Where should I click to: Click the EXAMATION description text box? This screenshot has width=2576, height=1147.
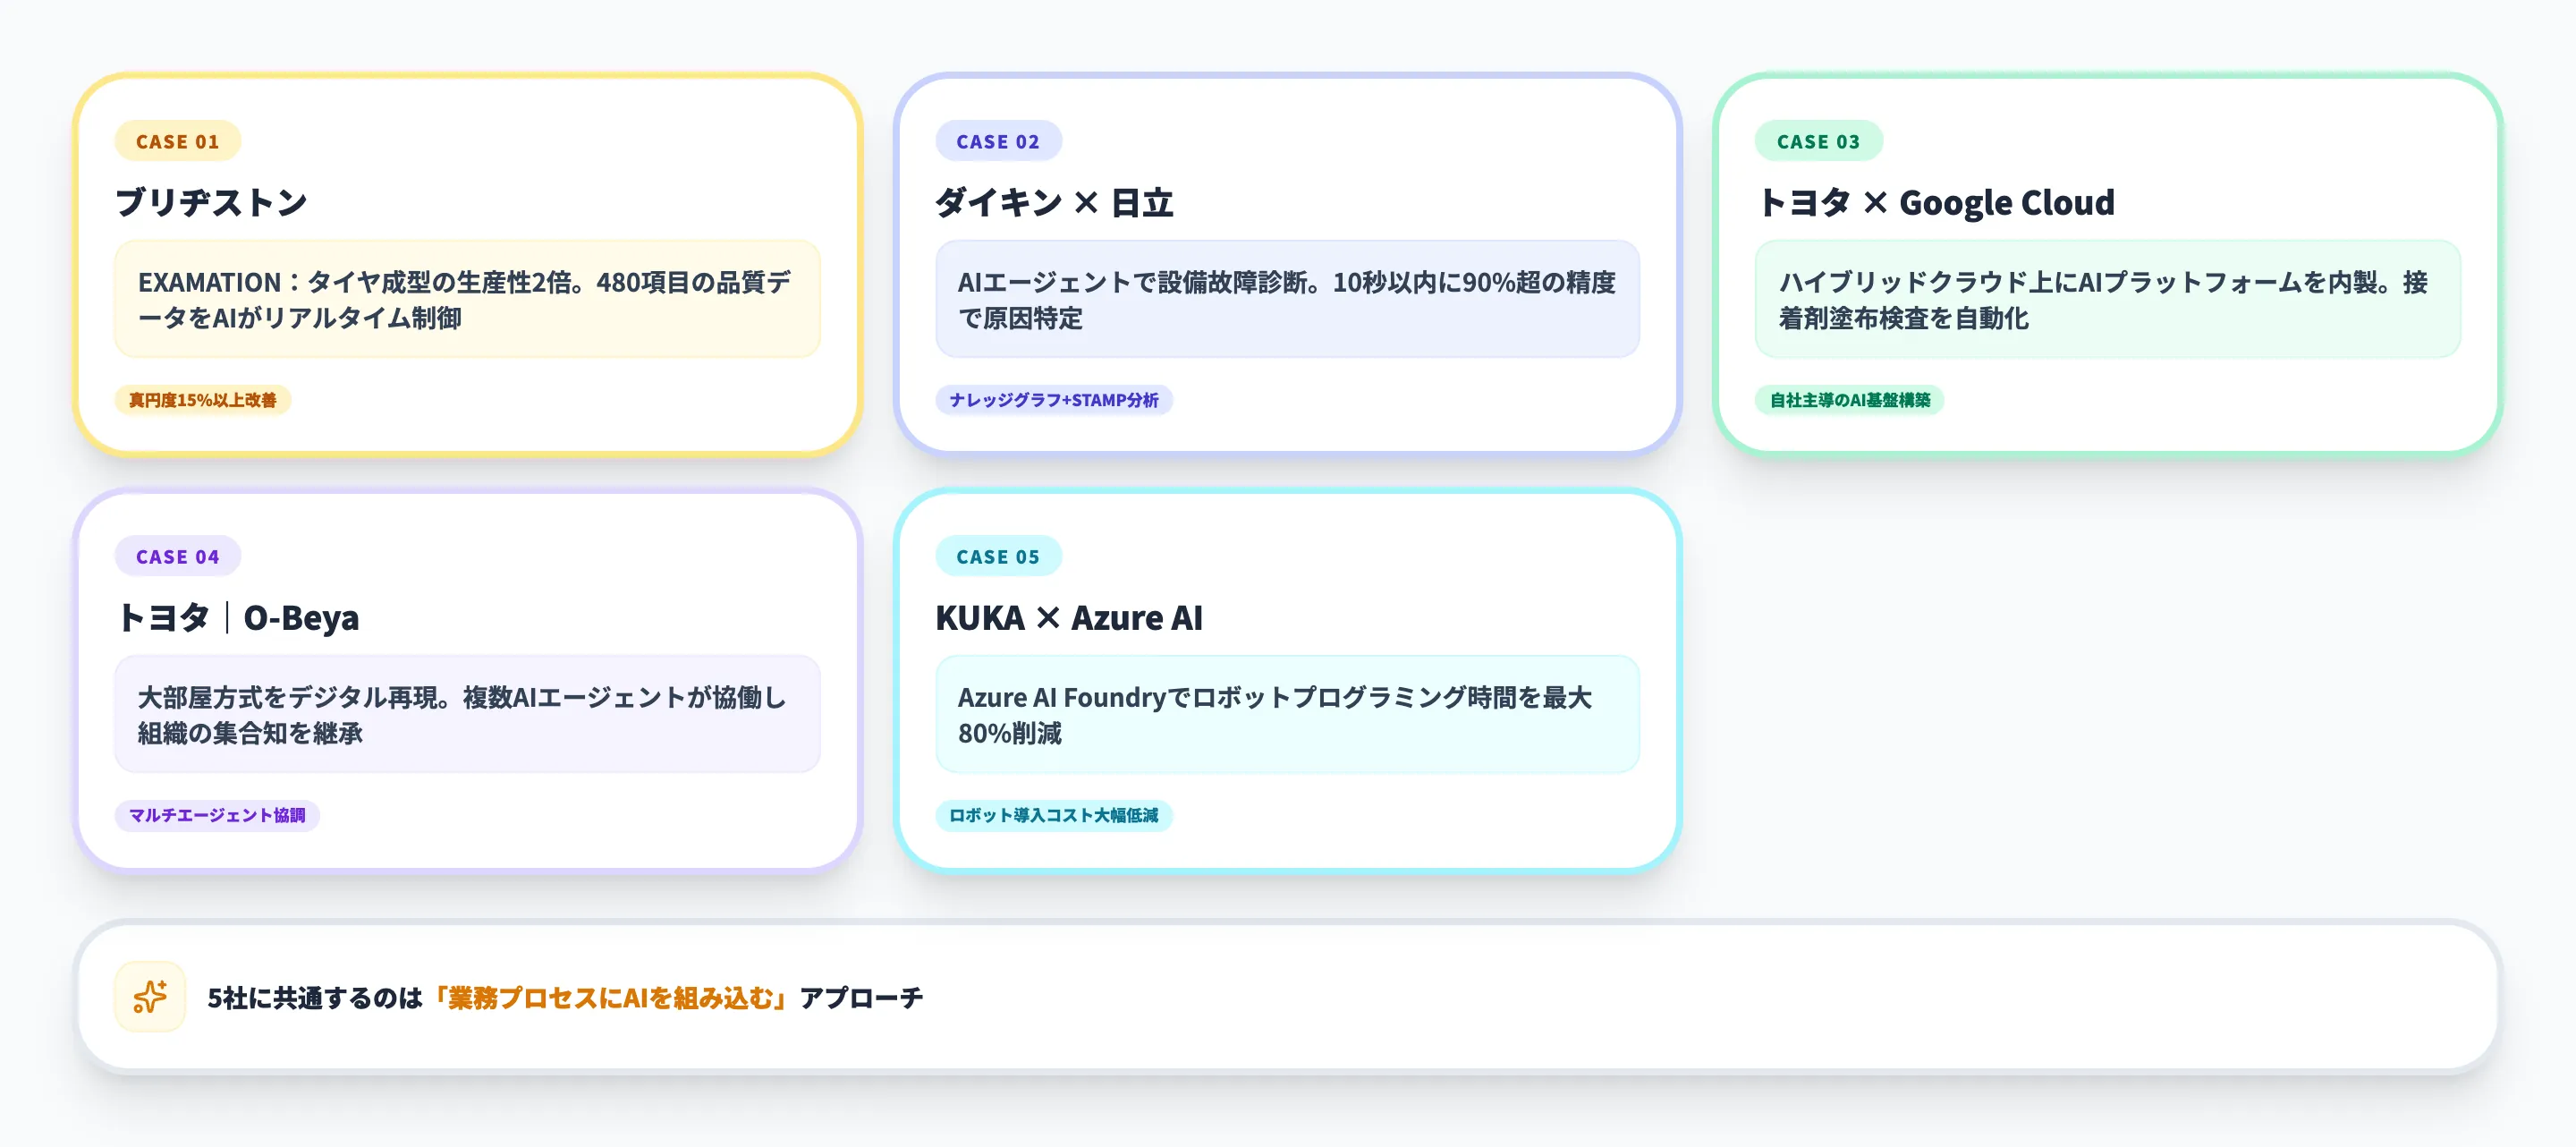click(467, 300)
